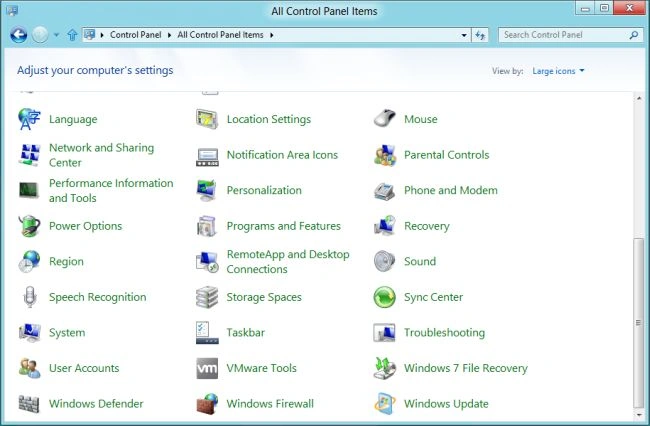Click the Phone and Modem icon
Screen dimensions: 650x426
384,191
